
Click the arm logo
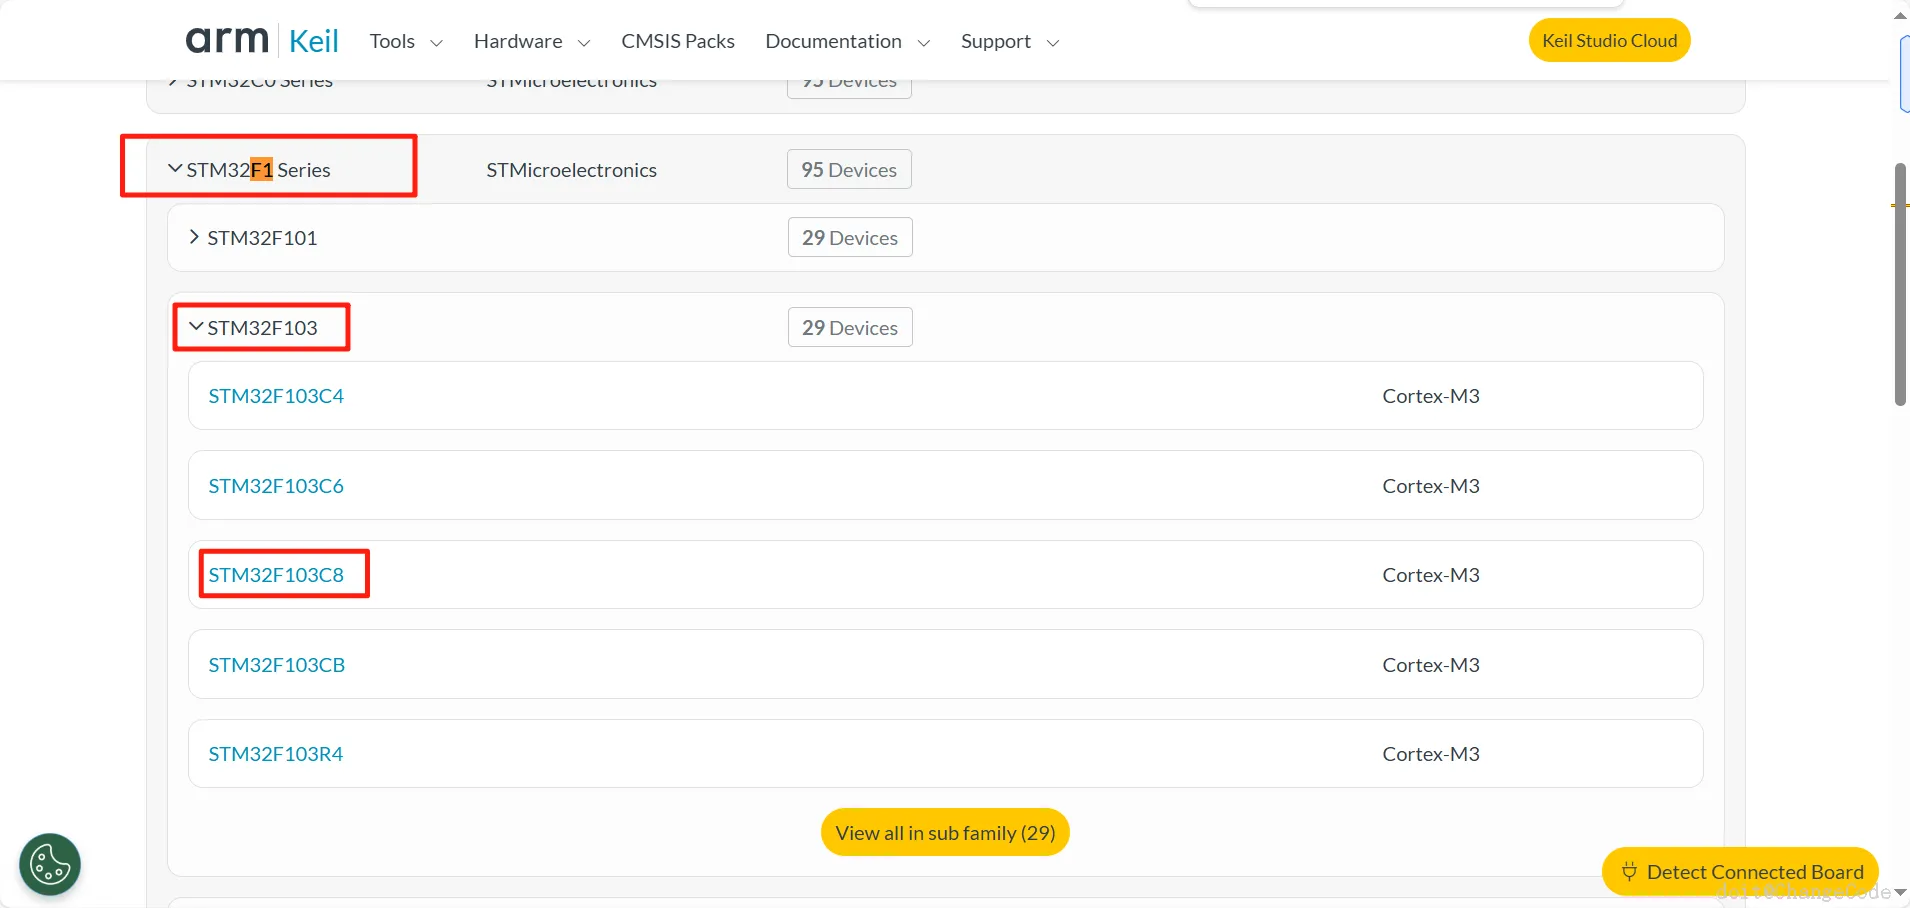pyautogui.click(x=227, y=40)
